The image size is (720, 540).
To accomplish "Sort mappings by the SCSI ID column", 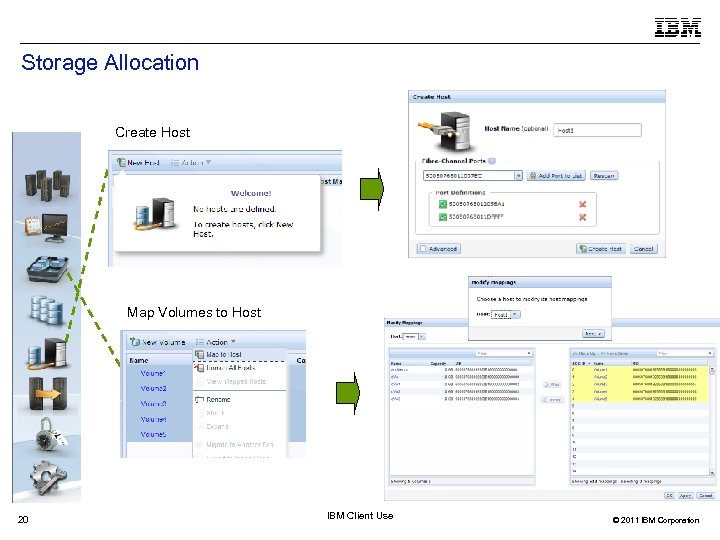I will click(581, 363).
